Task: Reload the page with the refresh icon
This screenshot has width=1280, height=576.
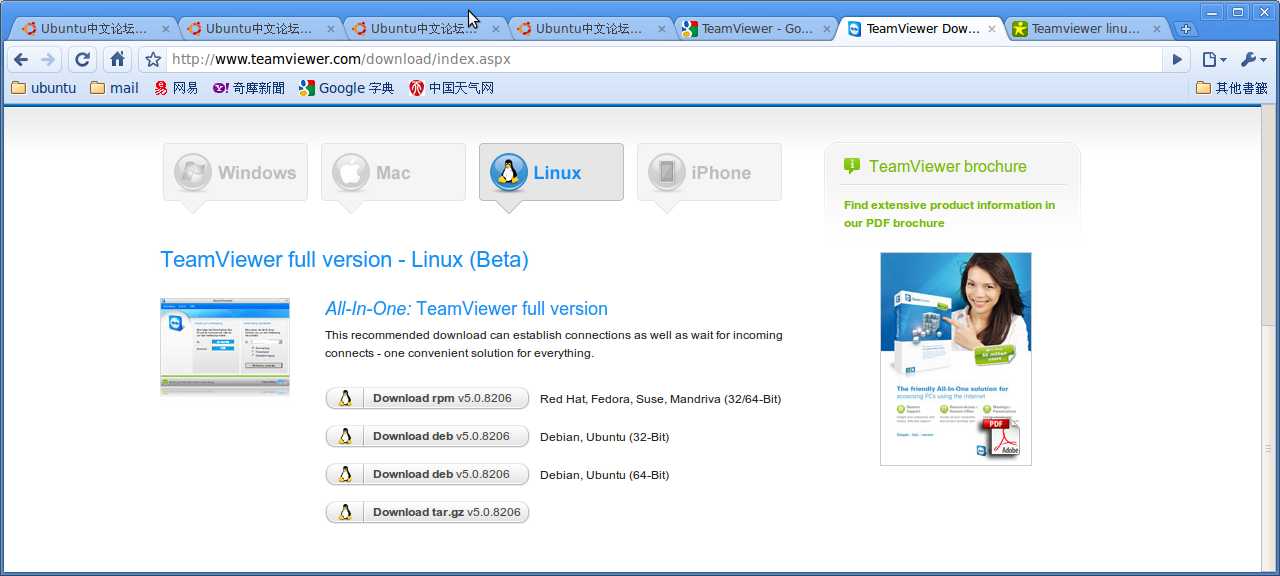Action: tap(83, 59)
